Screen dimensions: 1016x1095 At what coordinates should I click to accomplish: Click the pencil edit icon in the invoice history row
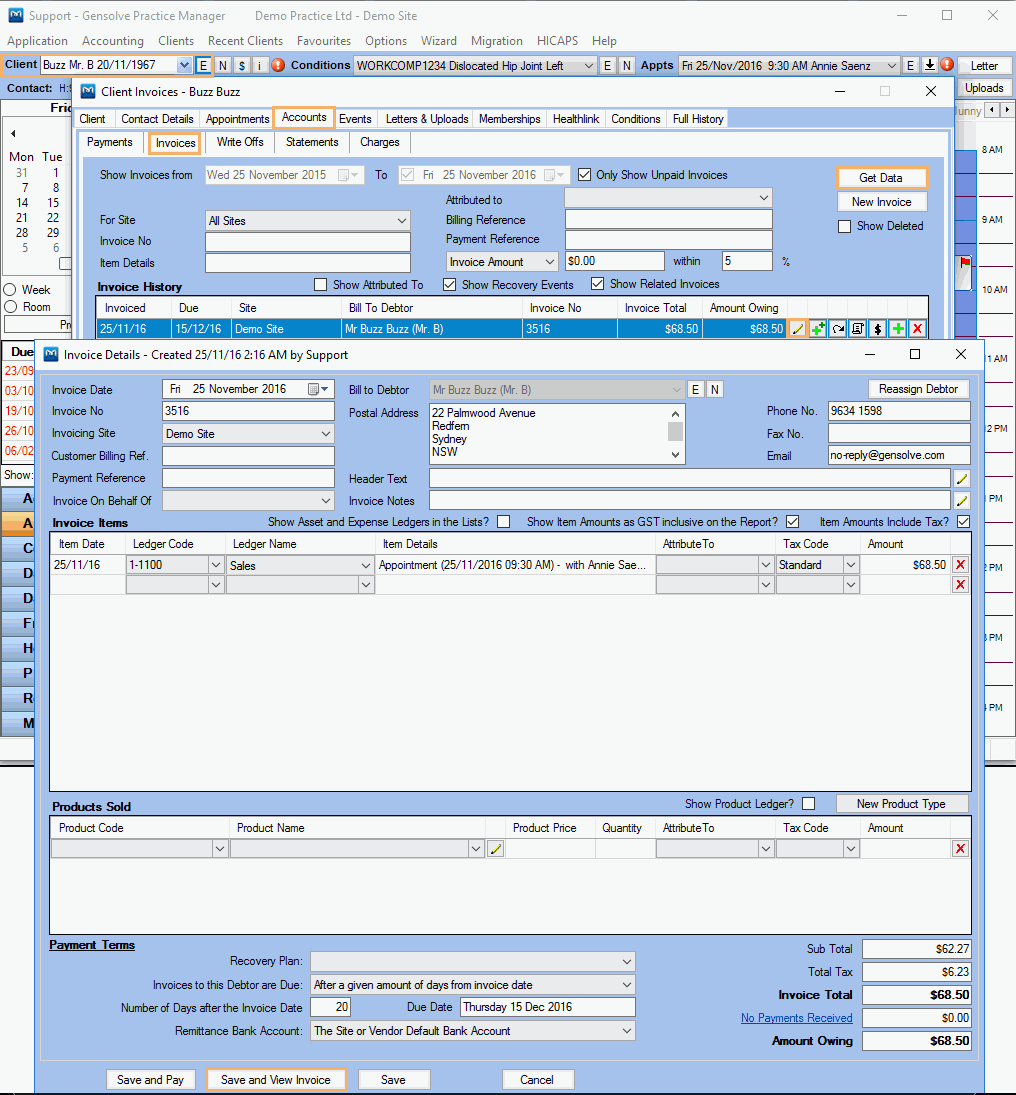pos(797,329)
